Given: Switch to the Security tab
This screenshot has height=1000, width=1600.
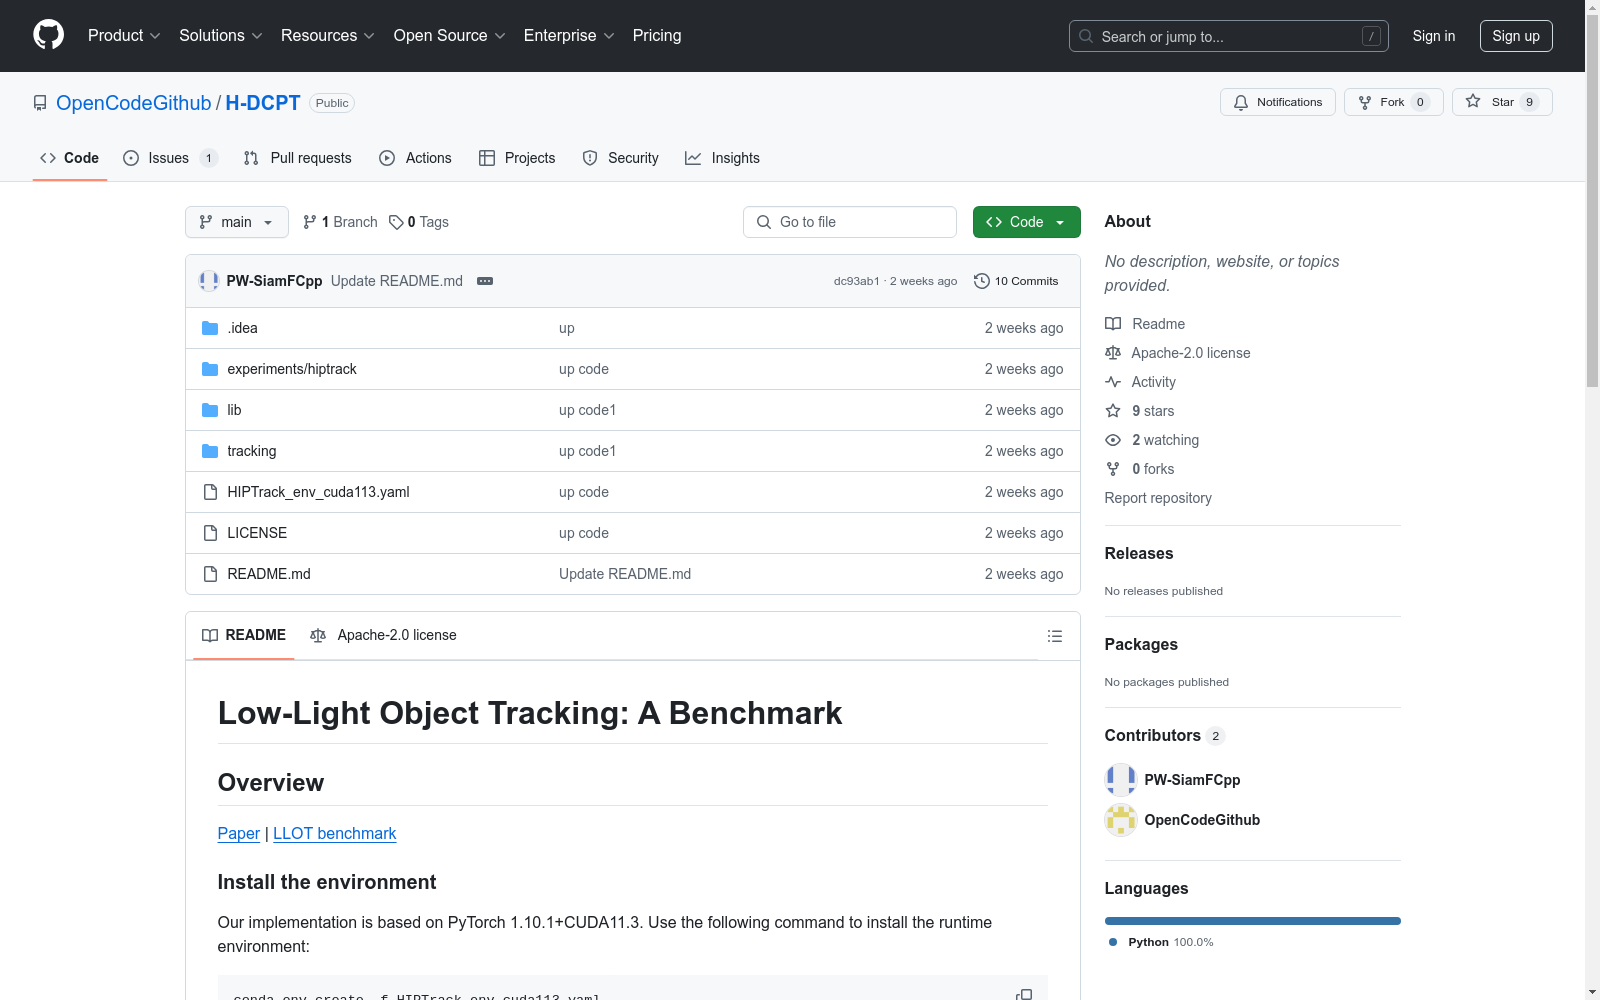Looking at the screenshot, I should click(x=621, y=158).
